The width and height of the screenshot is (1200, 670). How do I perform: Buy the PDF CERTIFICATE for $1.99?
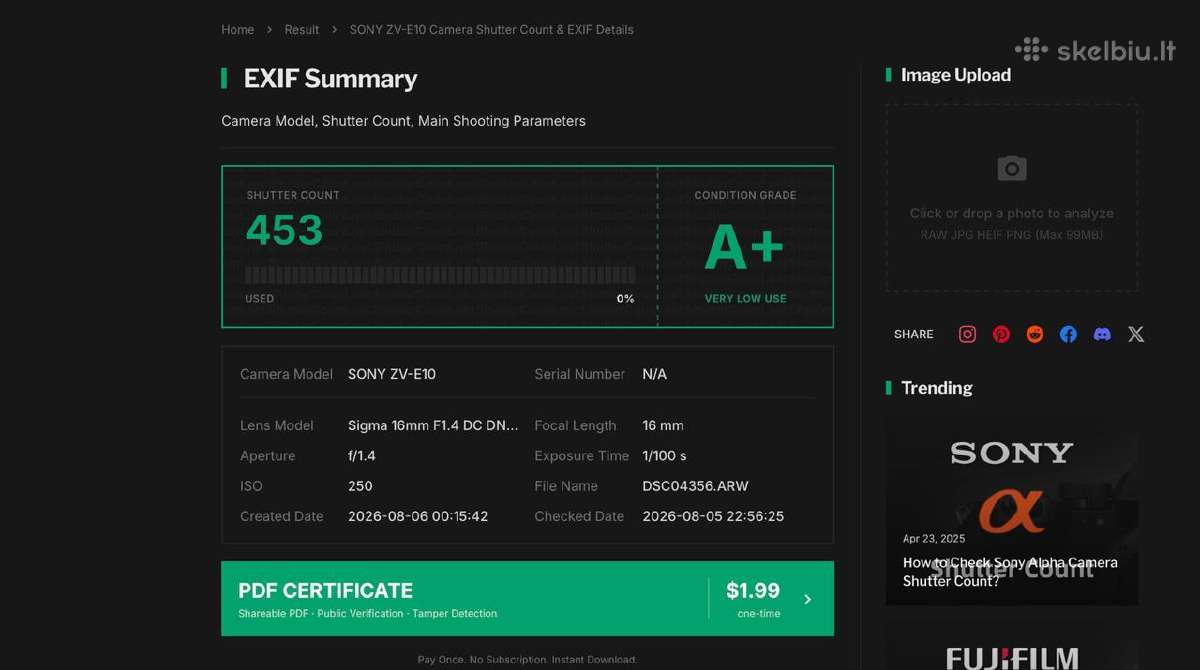point(527,598)
